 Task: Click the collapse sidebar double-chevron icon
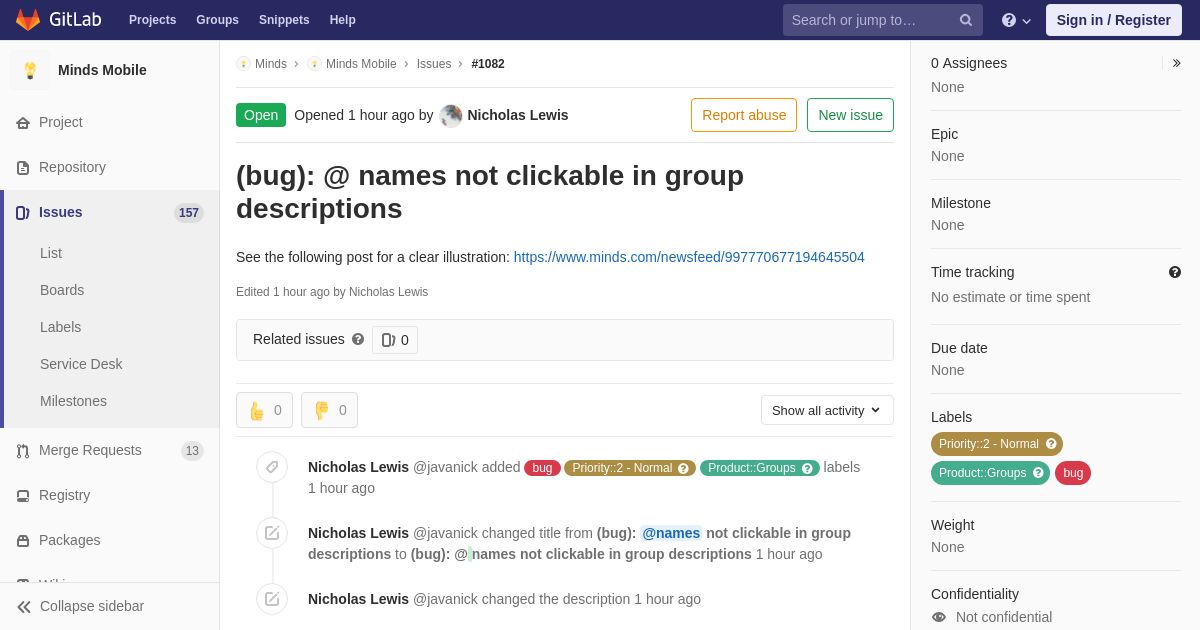pos(24,607)
